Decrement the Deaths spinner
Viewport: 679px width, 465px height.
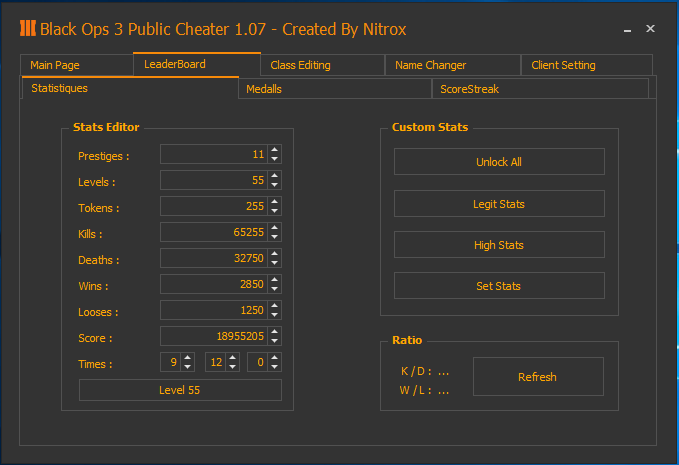[275, 263]
